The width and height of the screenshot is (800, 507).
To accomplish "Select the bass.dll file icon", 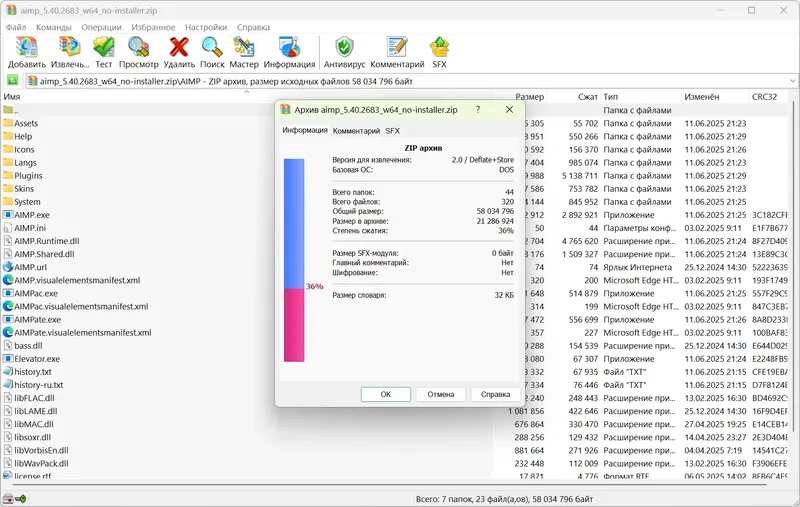I will (x=8, y=345).
